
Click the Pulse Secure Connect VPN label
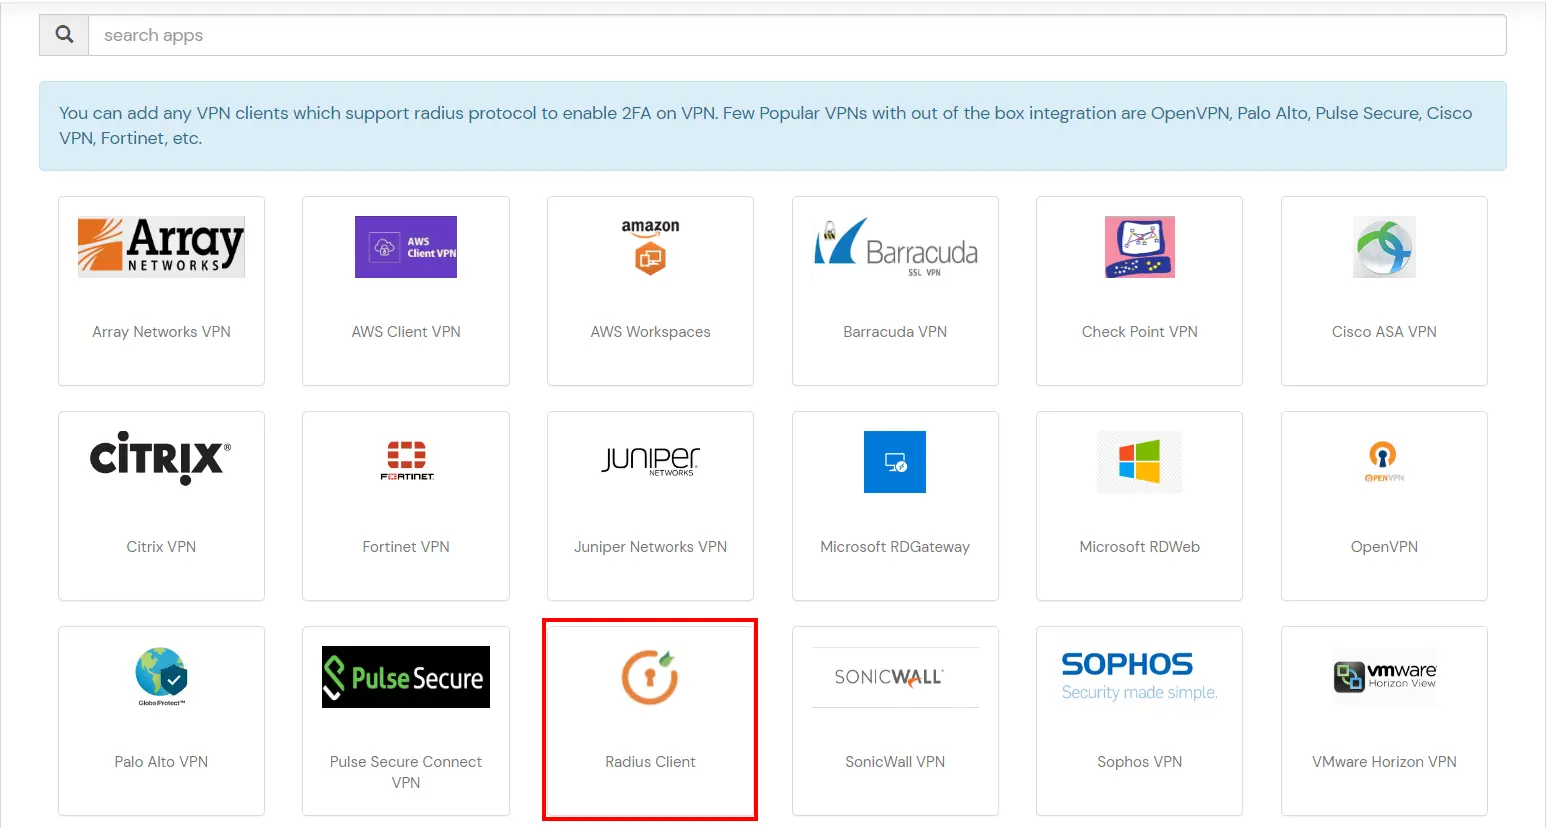click(406, 772)
